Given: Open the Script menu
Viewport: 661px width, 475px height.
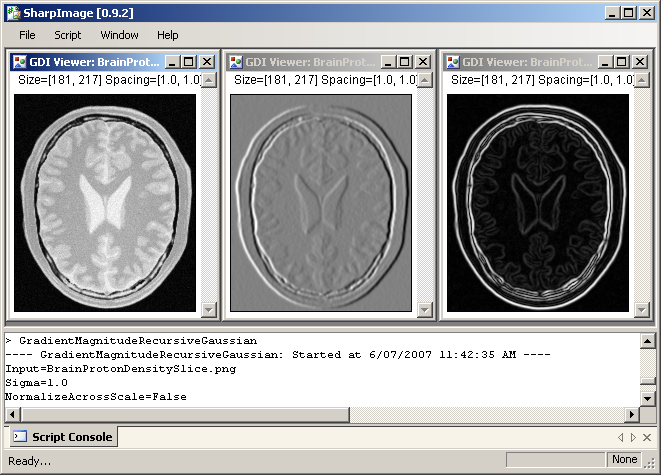Looking at the screenshot, I should [68, 35].
